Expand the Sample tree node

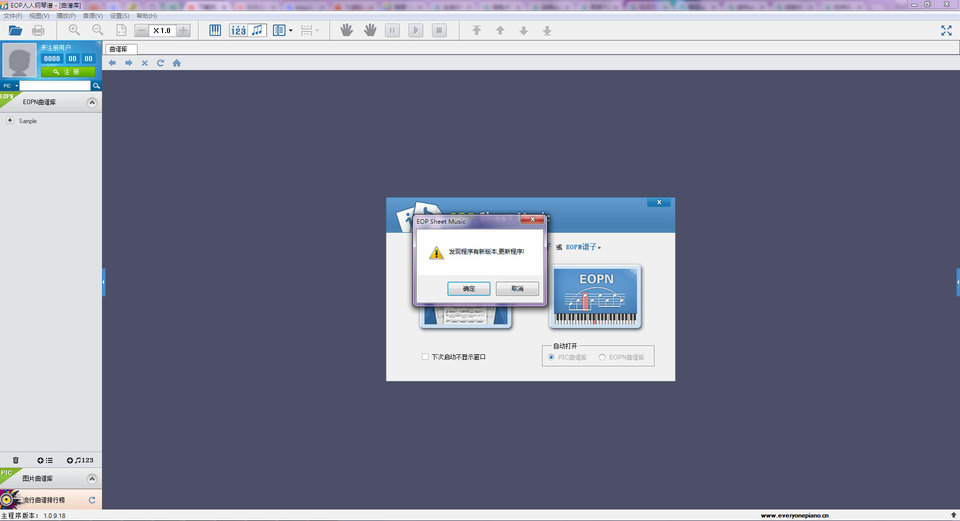click(x=10, y=121)
